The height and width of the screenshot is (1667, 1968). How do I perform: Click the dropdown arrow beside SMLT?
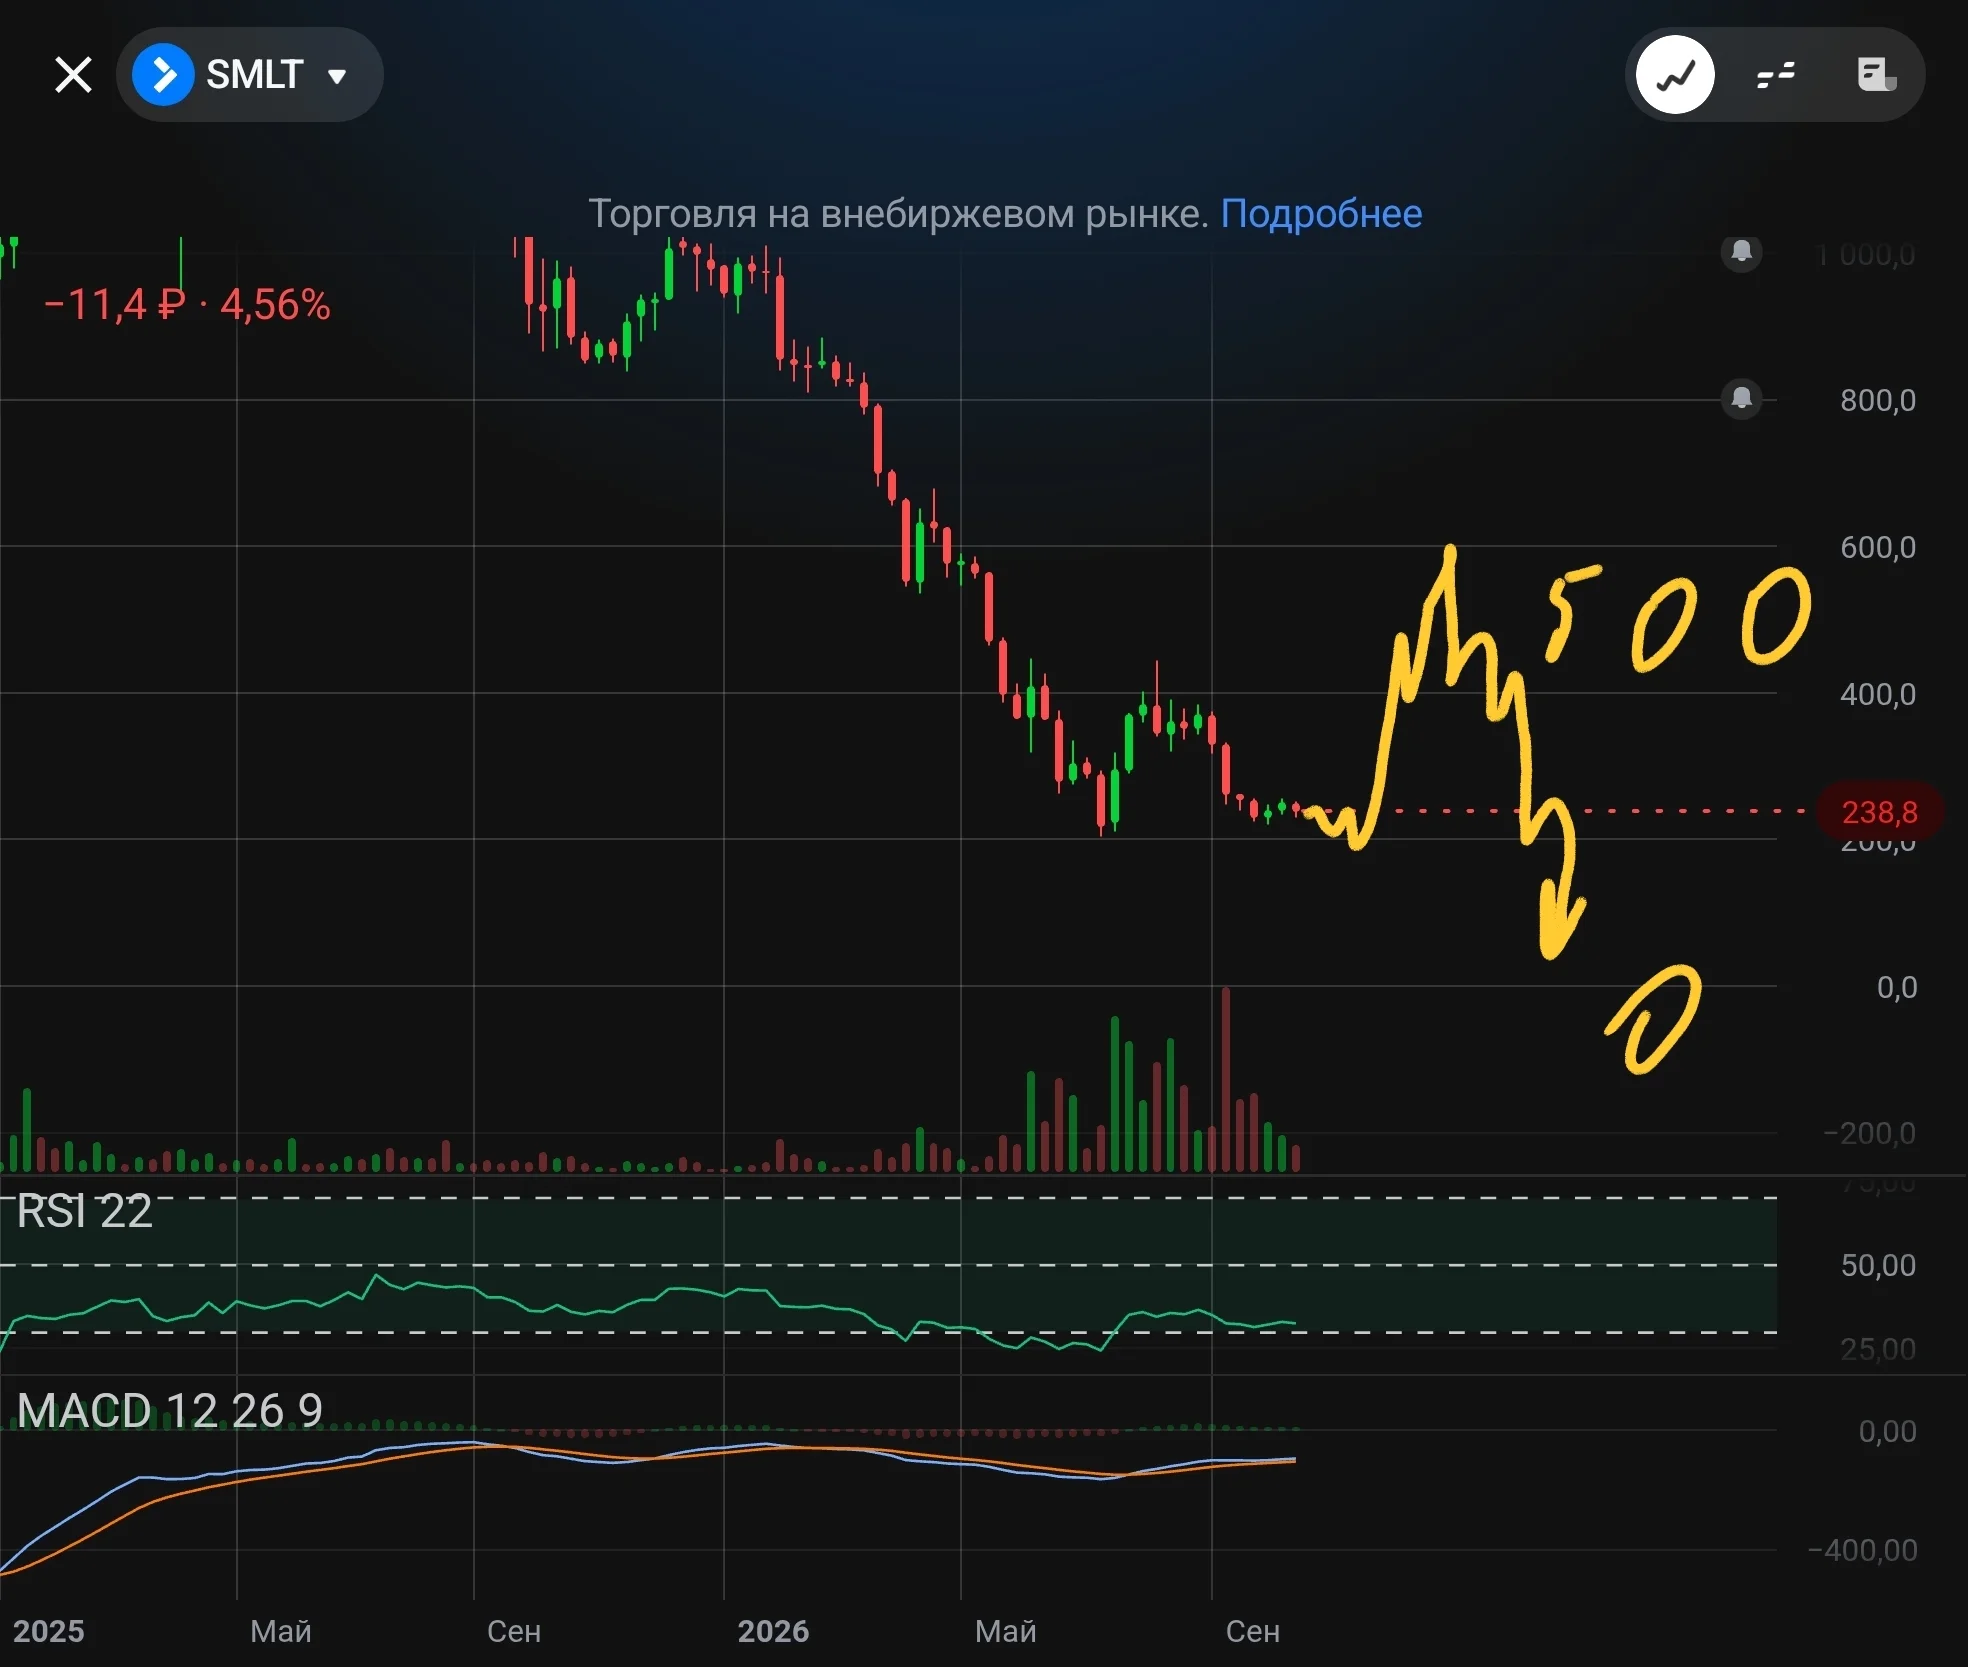point(337,76)
